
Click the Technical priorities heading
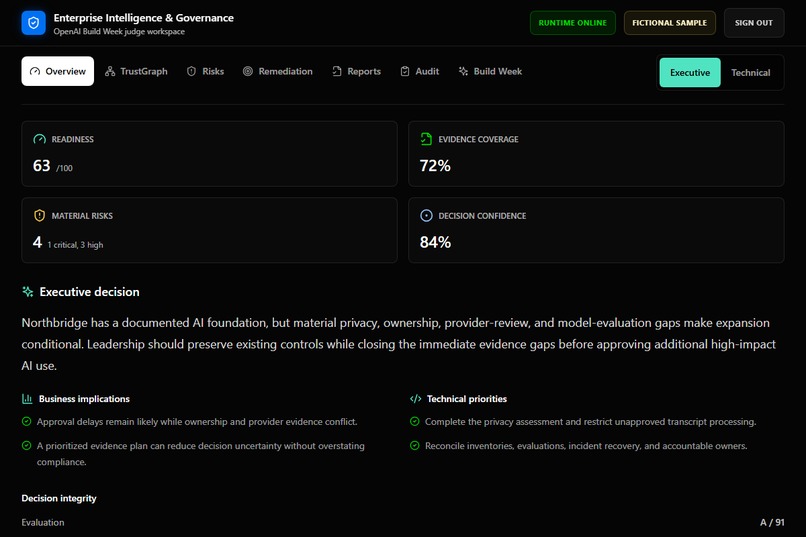[x=467, y=399]
